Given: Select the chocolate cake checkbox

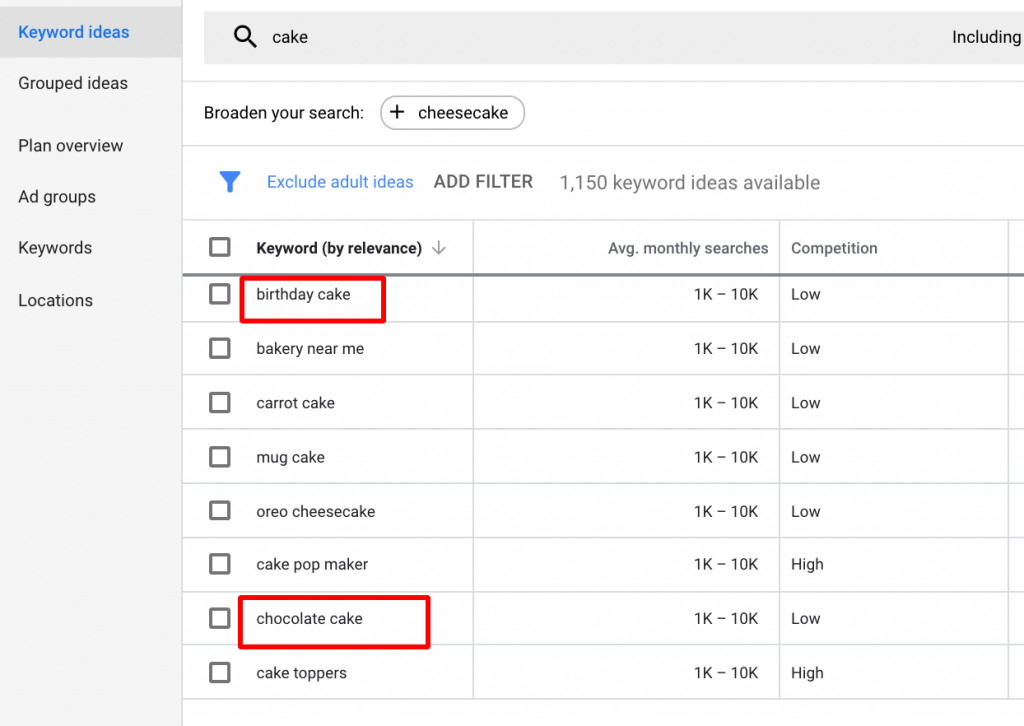Looking at the screenshot, I should coord(220,618).
